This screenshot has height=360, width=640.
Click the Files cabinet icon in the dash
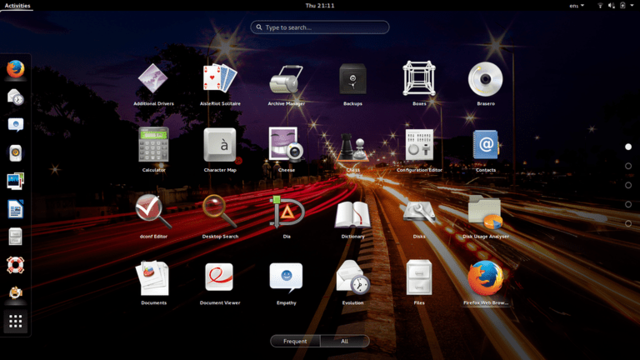click(x=15, y=237)
